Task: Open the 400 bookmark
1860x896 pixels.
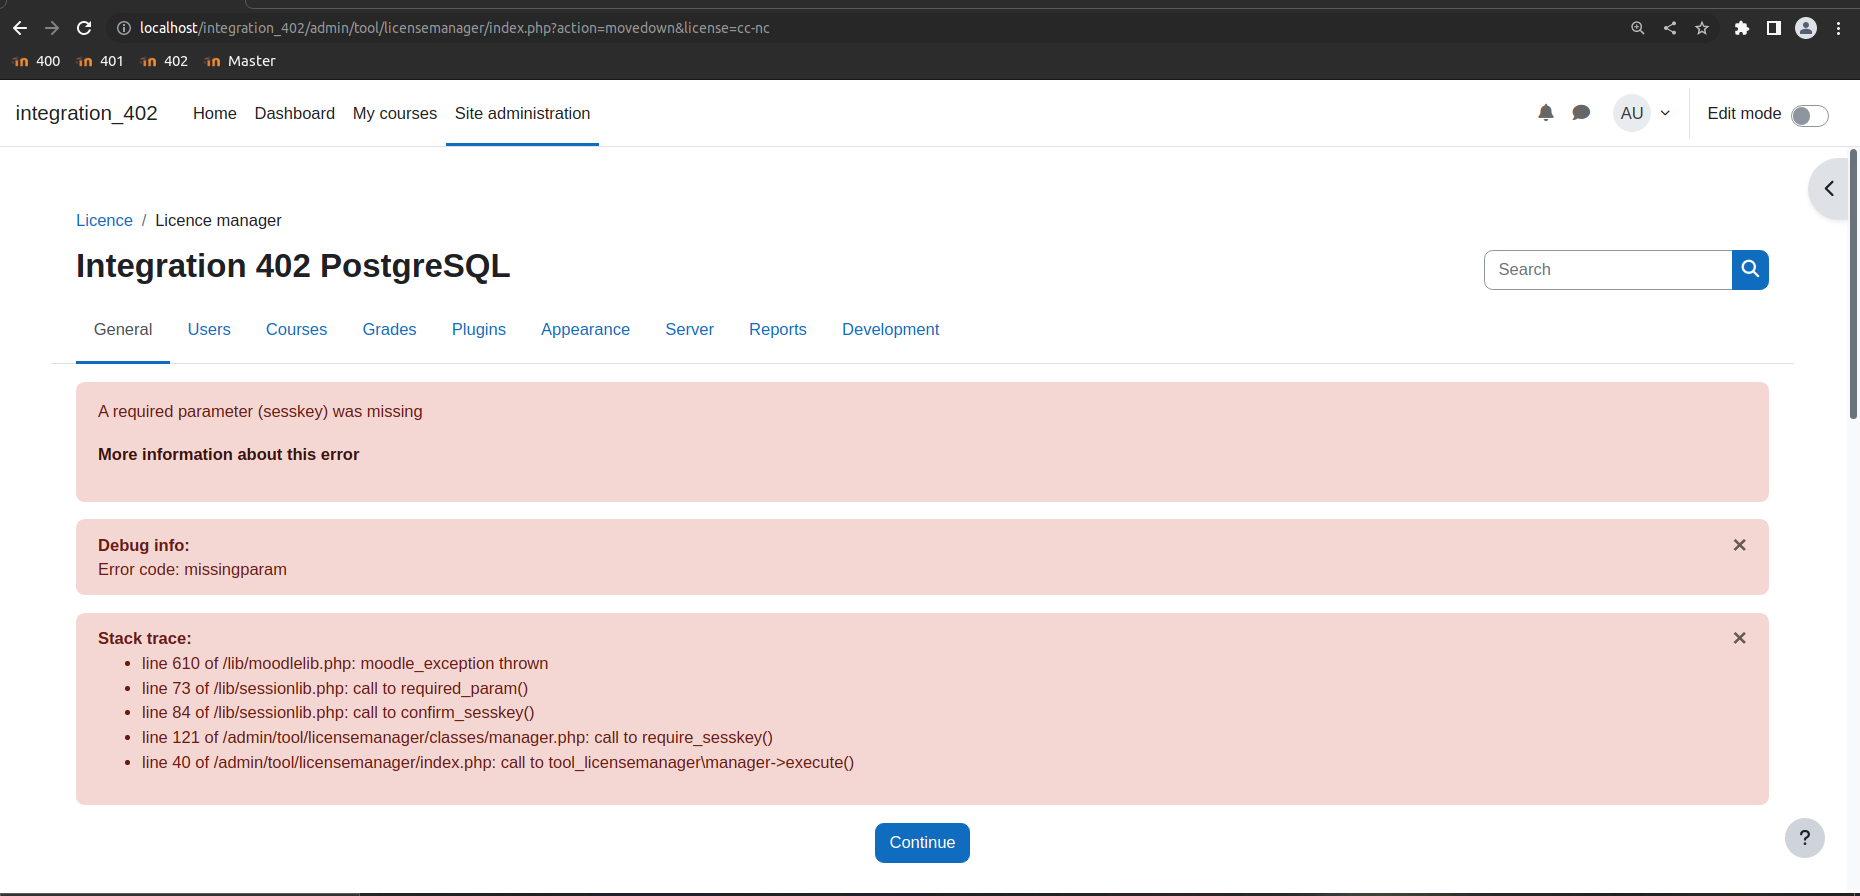Action: pos(36,61)
